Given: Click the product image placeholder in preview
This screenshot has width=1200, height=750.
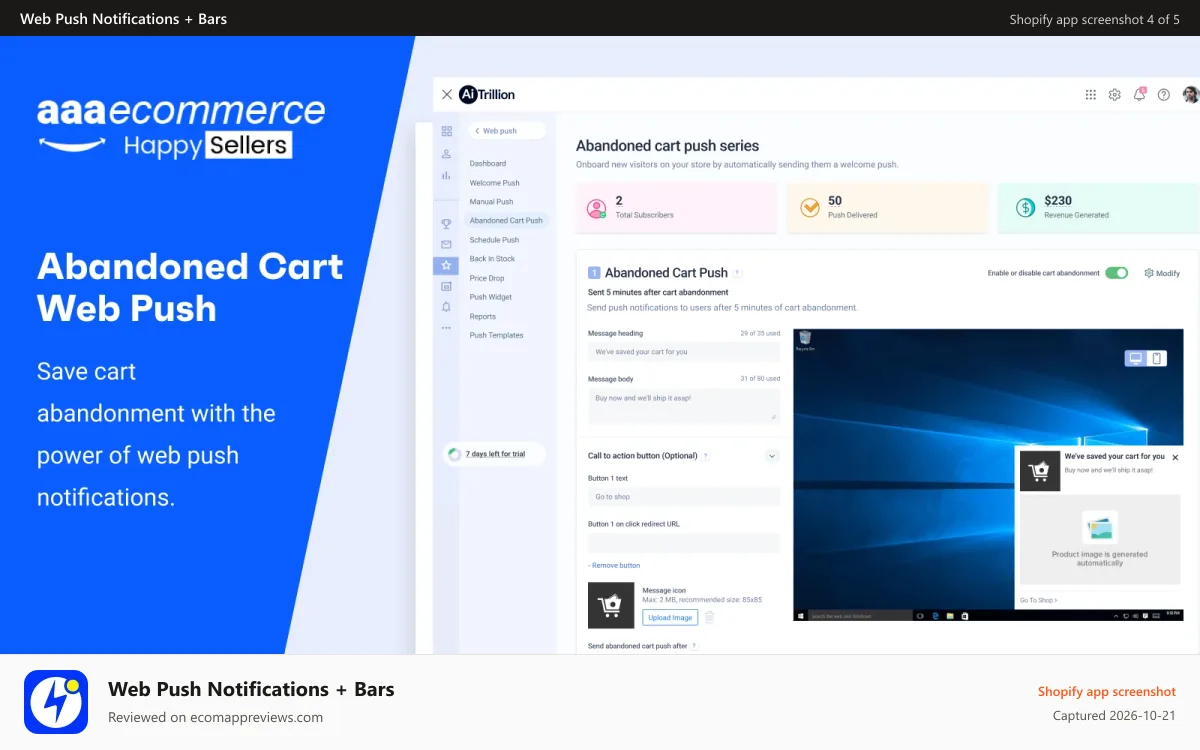Looking at the screenshot, I should [x=1100, y=541].
